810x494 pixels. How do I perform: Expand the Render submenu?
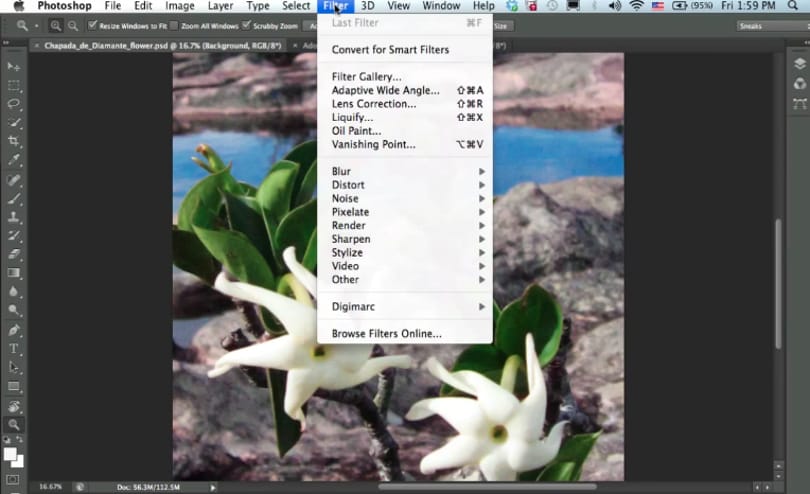click(x=404, y=225)
